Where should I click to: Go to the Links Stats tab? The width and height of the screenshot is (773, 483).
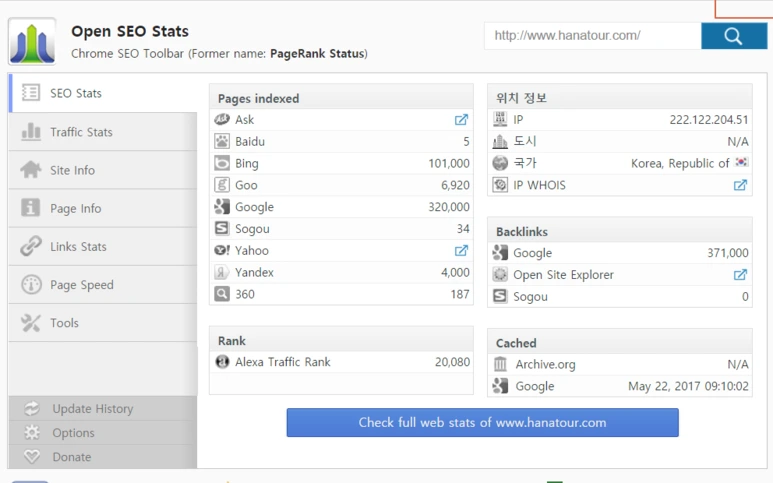[x=103, y=246]
